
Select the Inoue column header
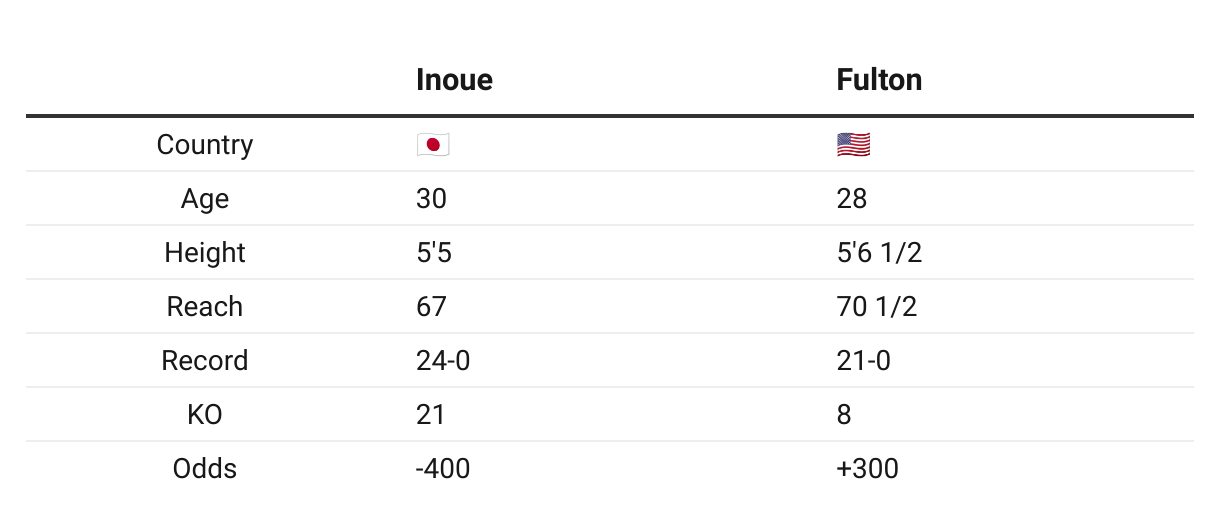(454, 80)
